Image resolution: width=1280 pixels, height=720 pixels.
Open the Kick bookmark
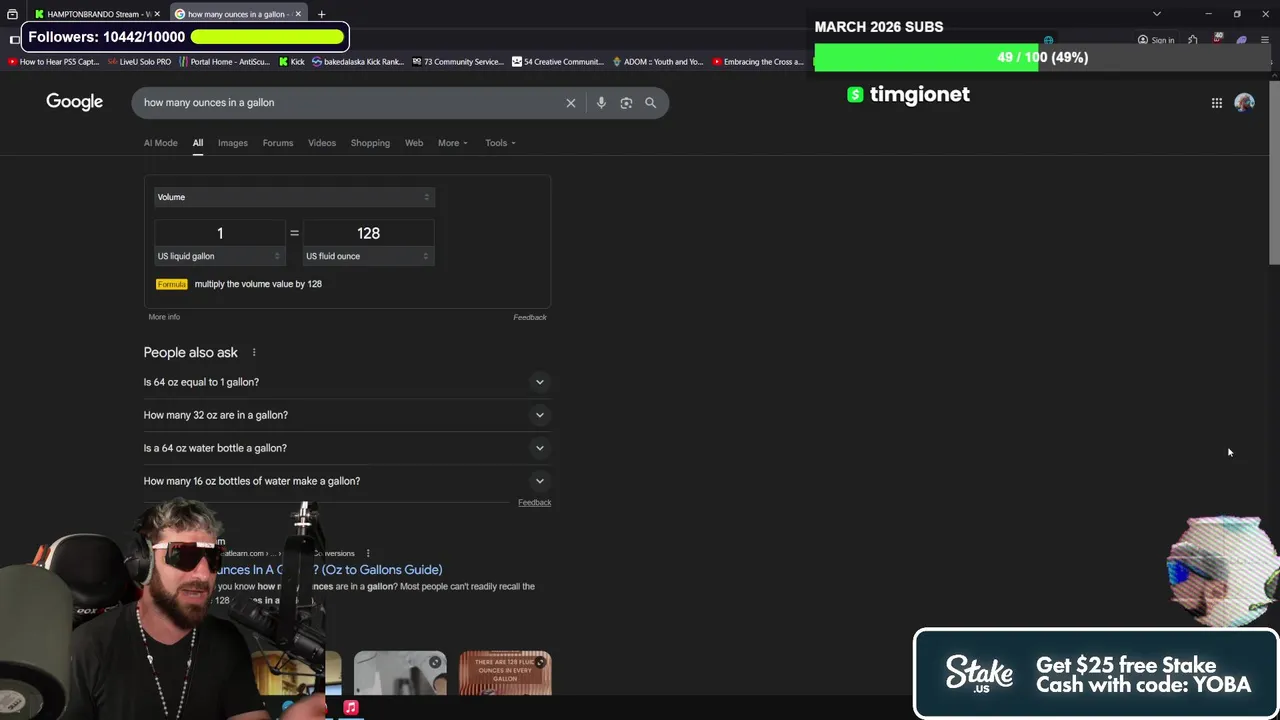click(291, 62)
